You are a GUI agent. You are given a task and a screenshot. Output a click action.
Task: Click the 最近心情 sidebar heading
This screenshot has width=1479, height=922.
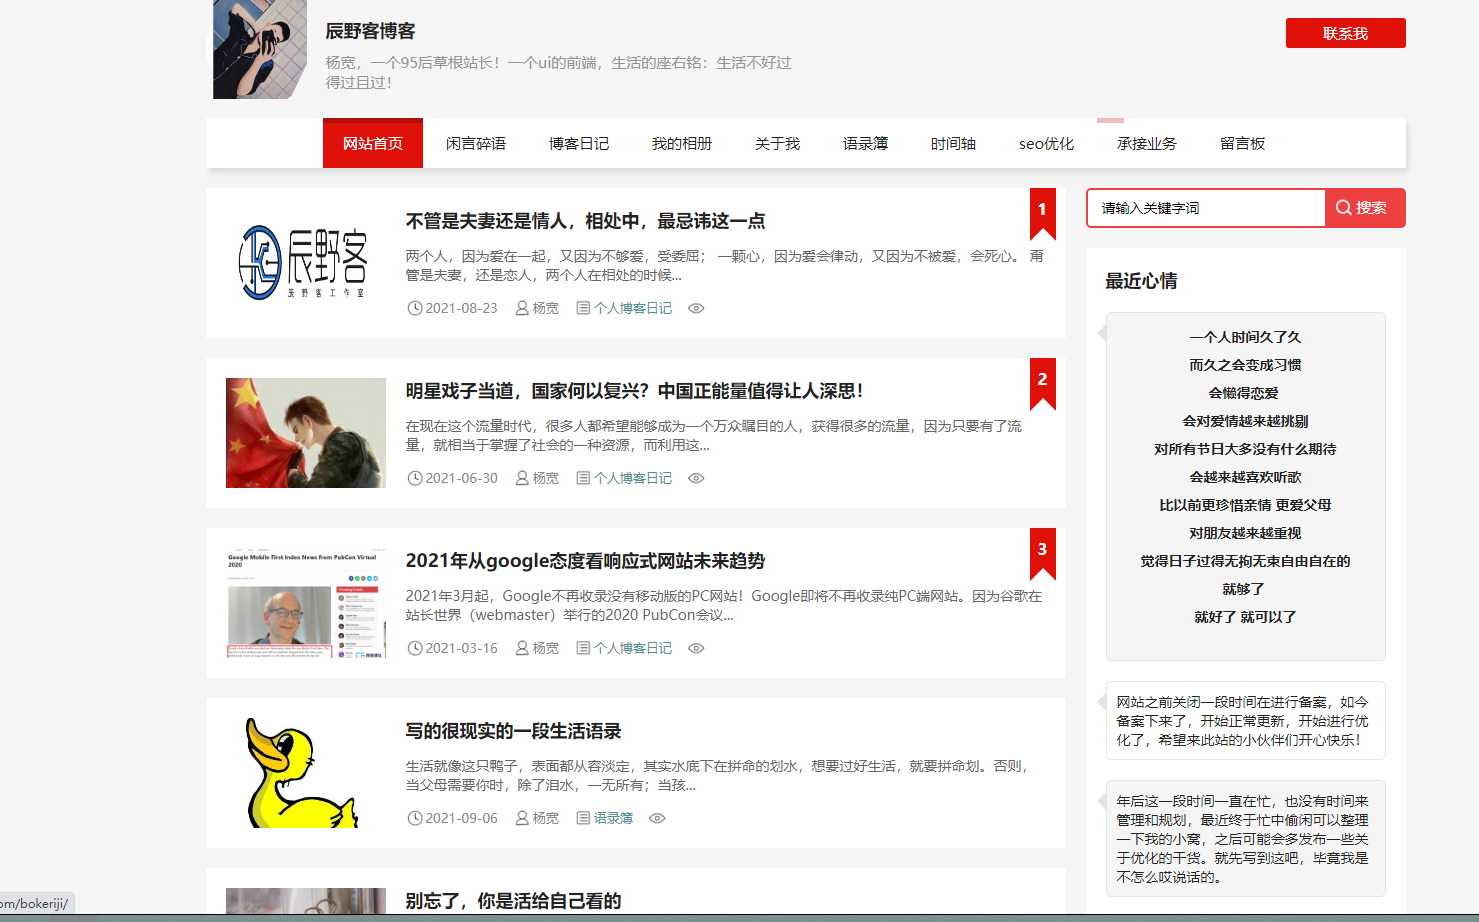tap(1141, 281)
